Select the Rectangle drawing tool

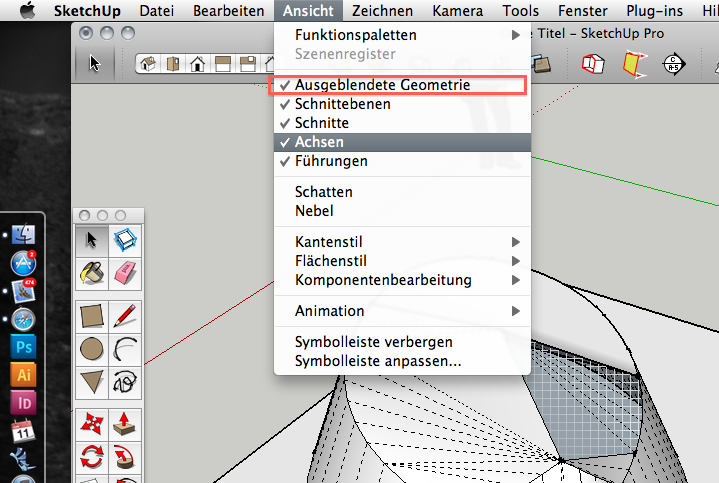tap(92, 316)
